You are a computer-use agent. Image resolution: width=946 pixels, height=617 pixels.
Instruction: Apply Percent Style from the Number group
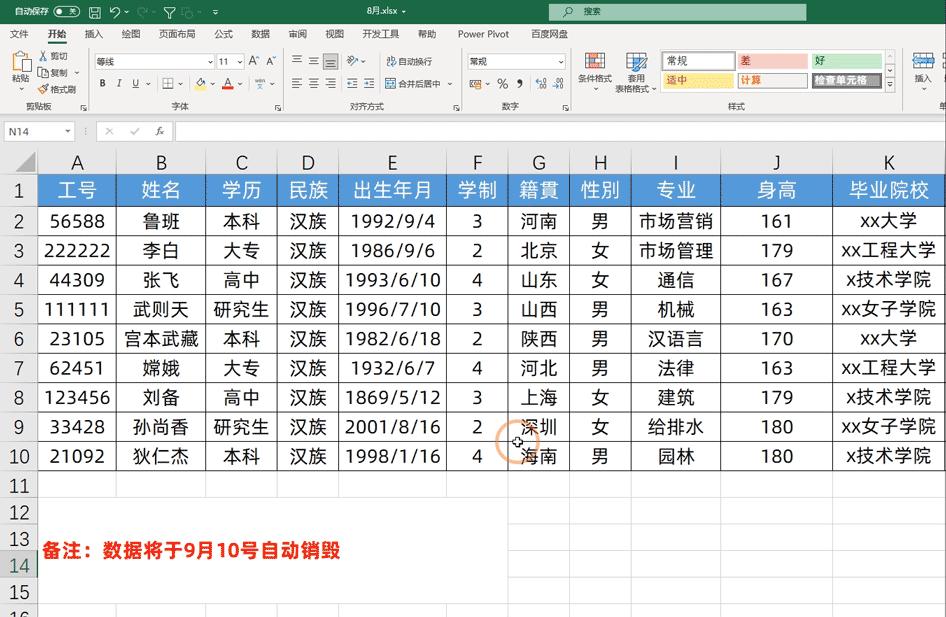point(502,85)
